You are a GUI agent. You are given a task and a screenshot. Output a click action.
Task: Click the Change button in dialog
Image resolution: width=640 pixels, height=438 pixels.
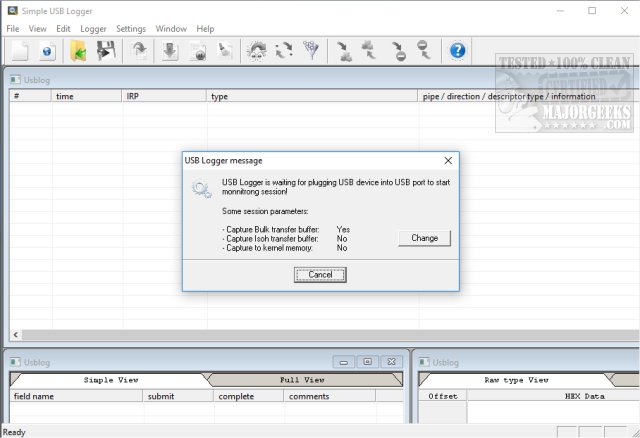(x=424, y=238)
